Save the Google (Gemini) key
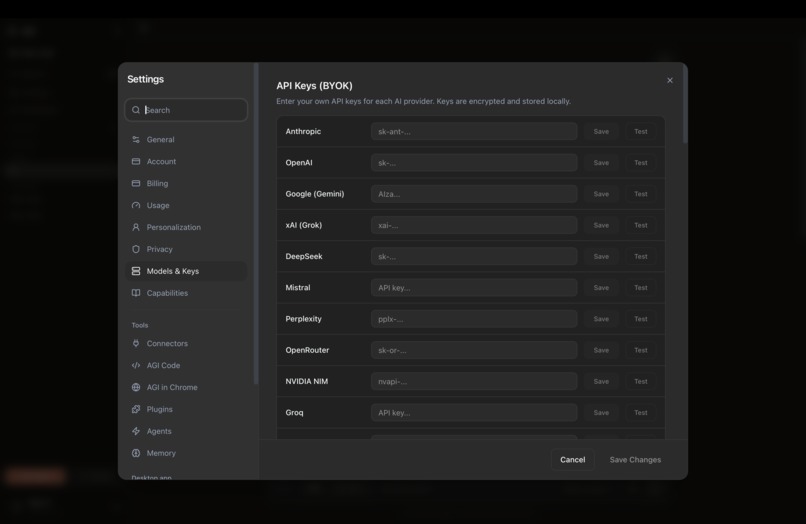The height and width of the screenshot is (524, 806). (601, 194)
